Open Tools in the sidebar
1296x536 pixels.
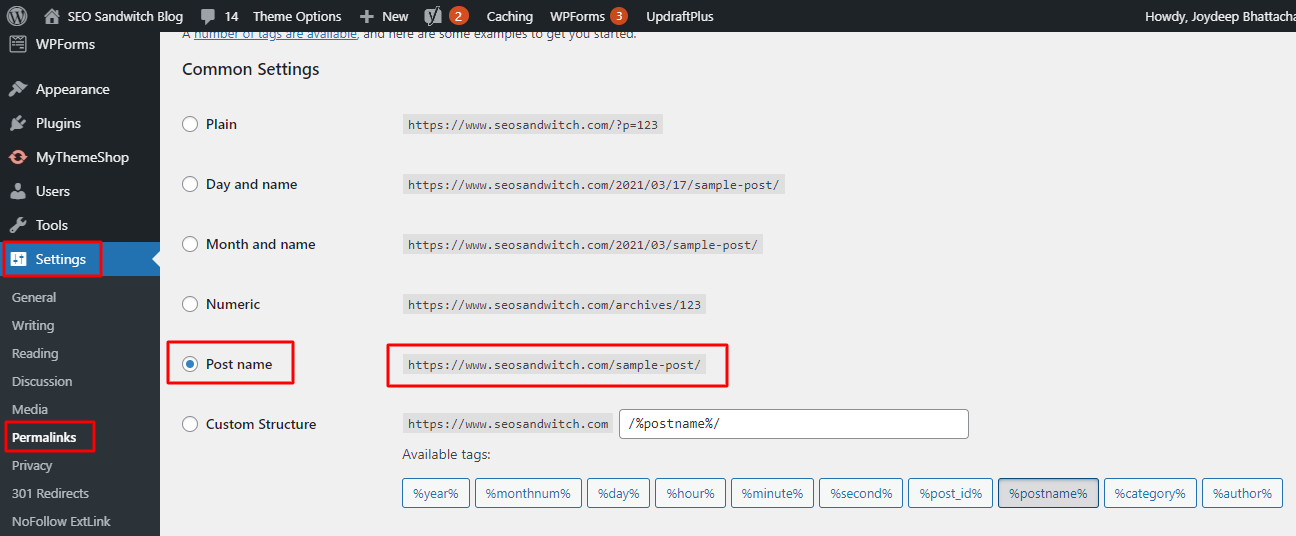[52, 225]
